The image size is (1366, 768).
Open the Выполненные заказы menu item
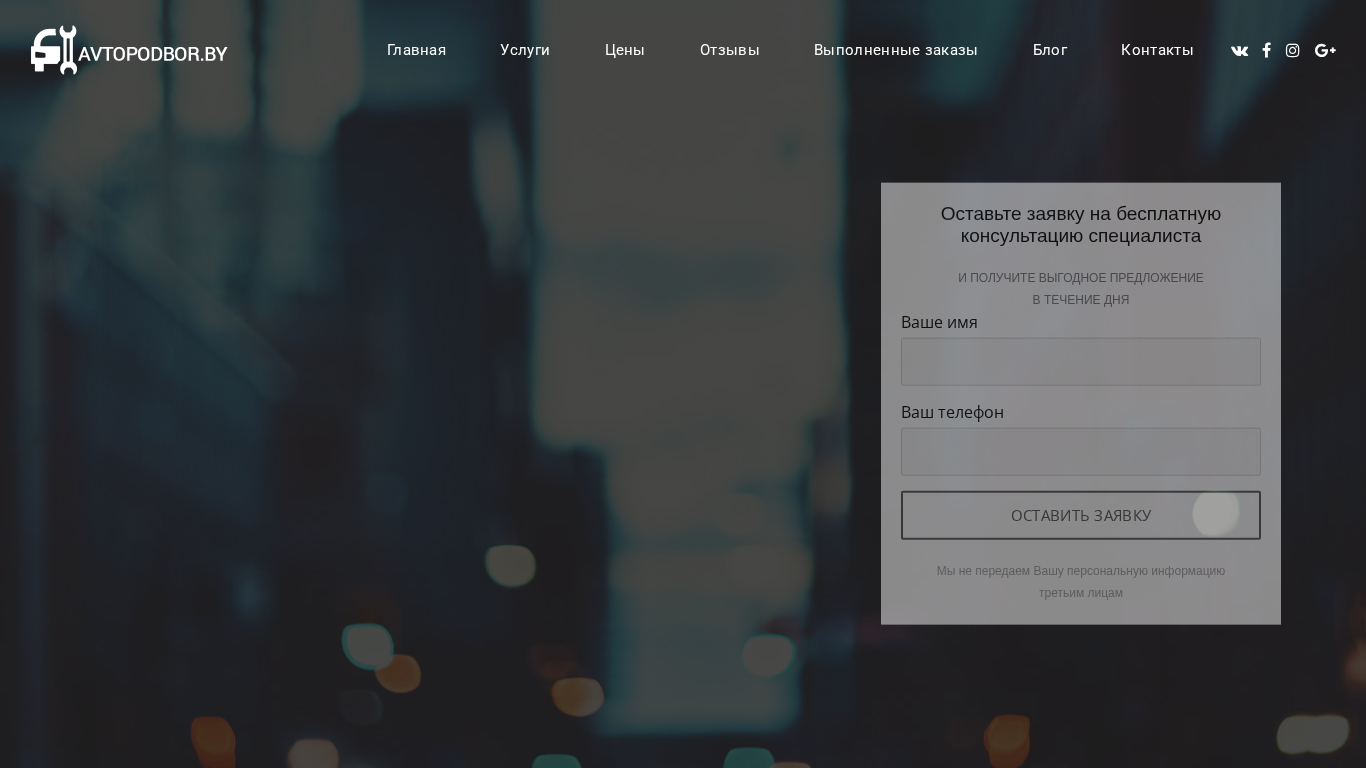click(896, 50)
